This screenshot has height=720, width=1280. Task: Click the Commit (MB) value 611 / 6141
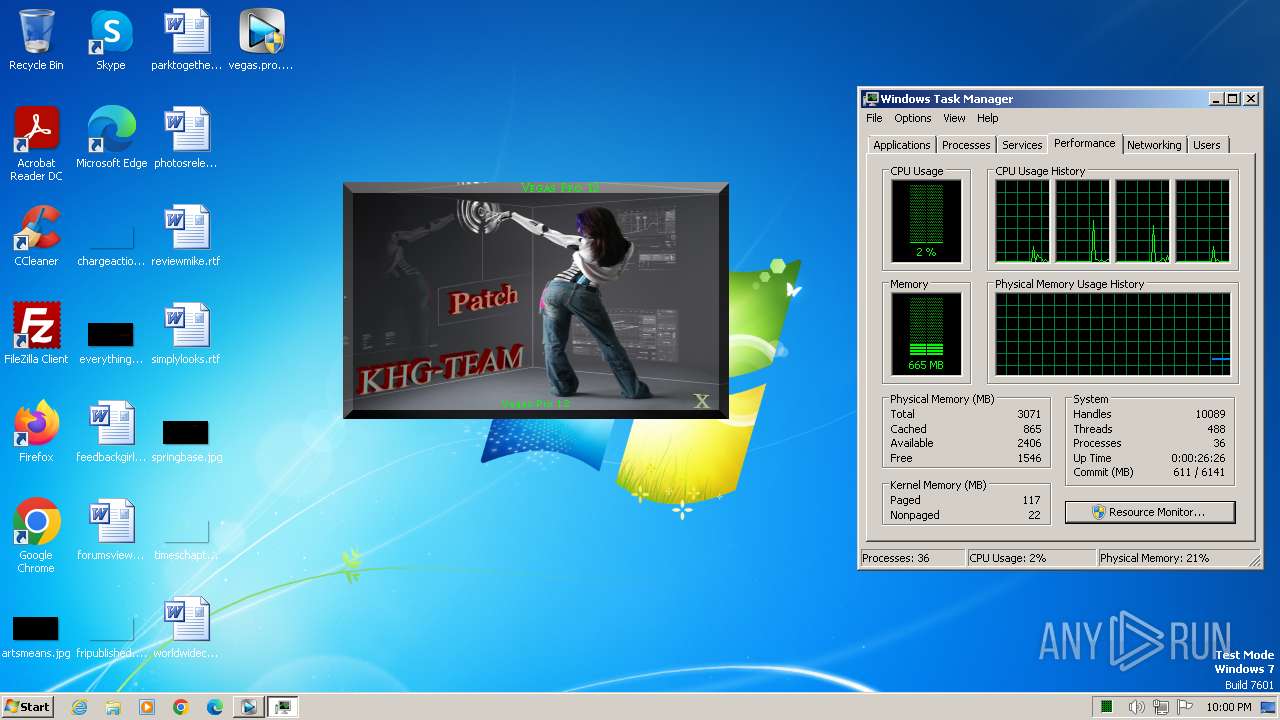(1198, 473)
